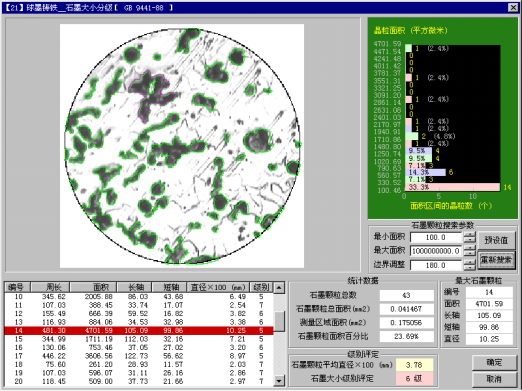Confirm with the 确定 button
Image resolution: width=522 pixels, height=391 pixels.
[494, 362]
